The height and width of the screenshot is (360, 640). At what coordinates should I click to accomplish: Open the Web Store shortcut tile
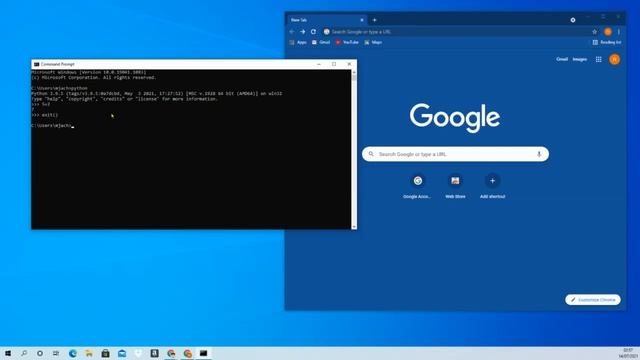455,186
